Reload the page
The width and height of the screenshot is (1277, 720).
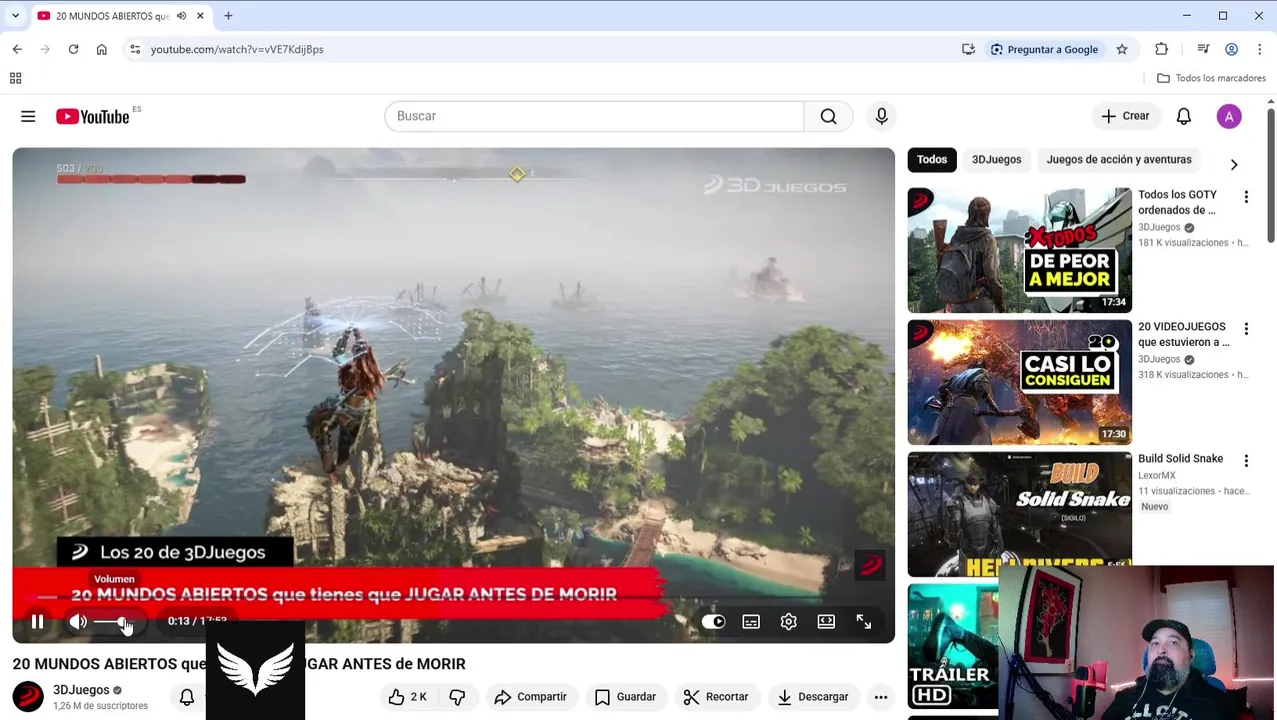coord(73,49)
